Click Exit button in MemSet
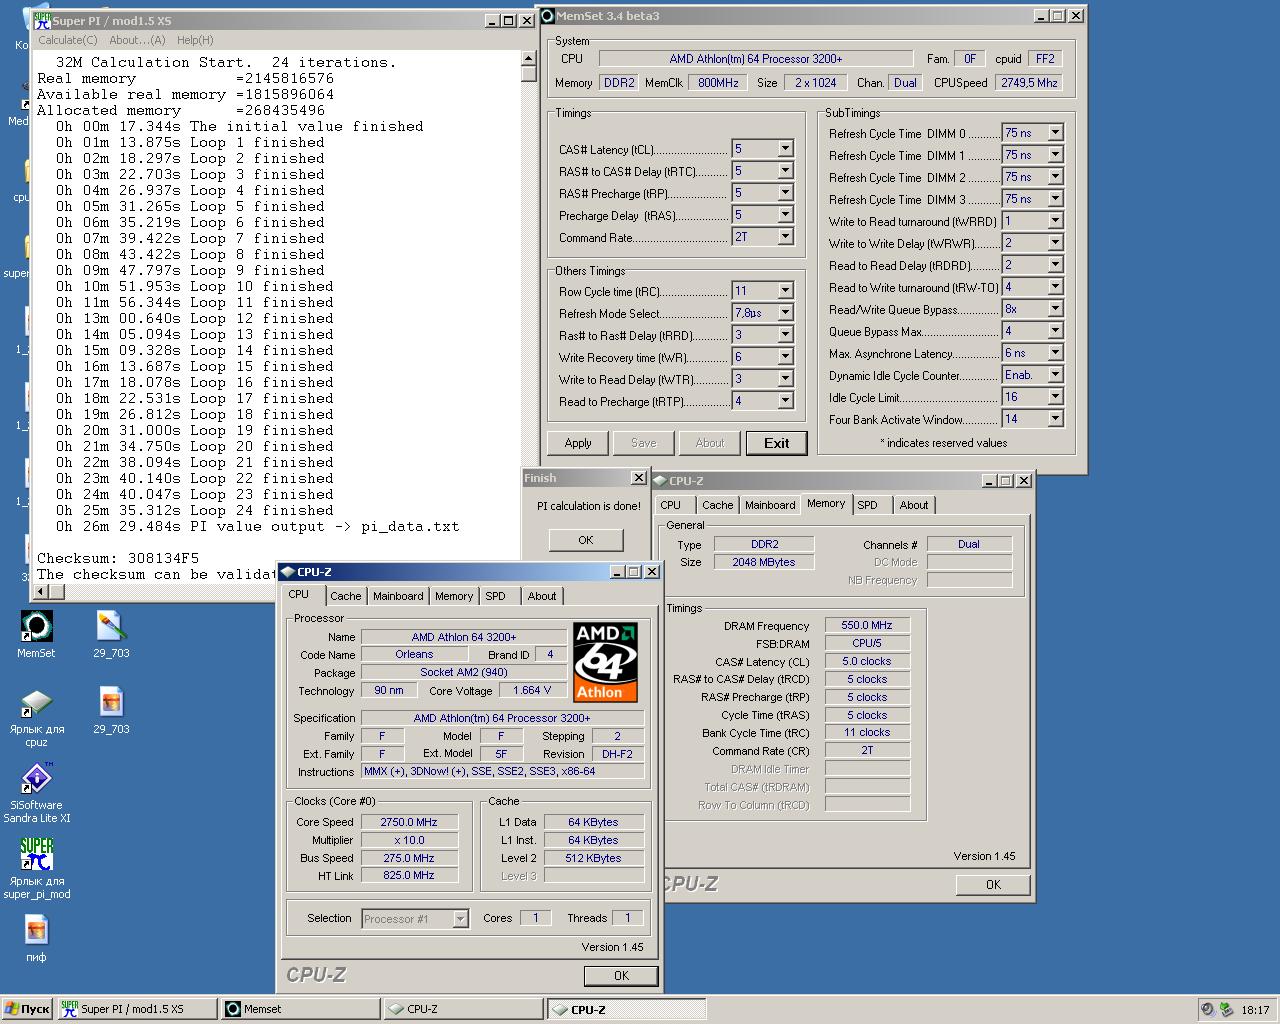This screenshot has width=1280, height=1024. [777, 443]
